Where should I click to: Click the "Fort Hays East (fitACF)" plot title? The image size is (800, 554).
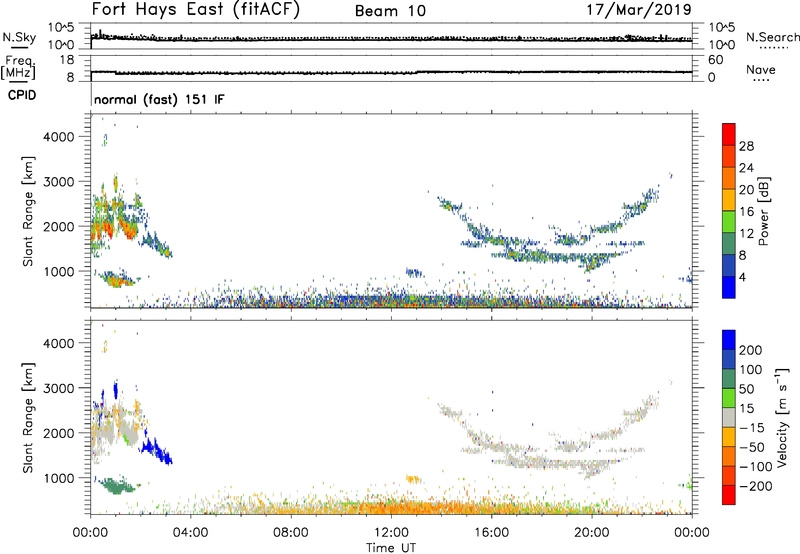[196, 10]
